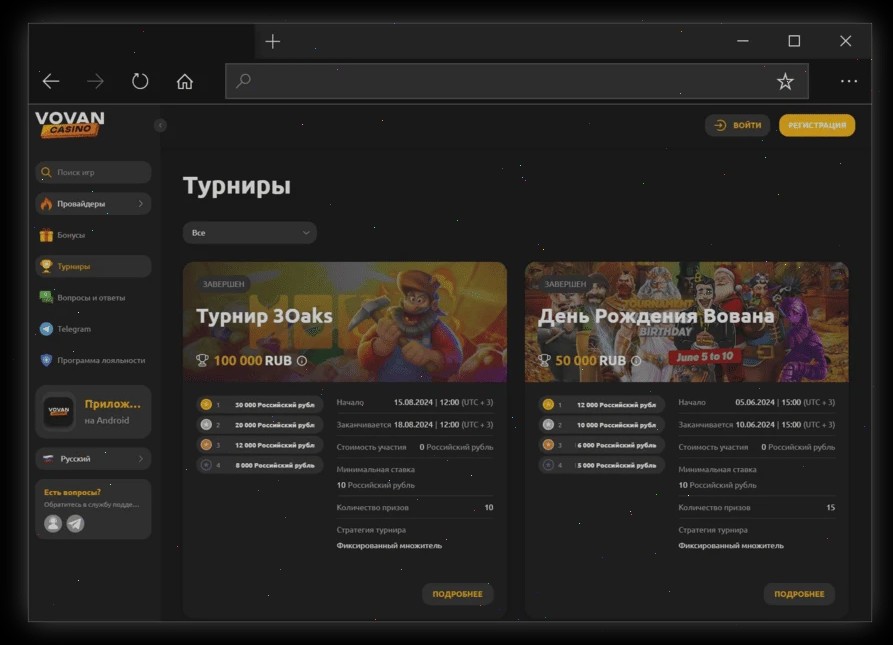Open a new tab with the plus icon

click(x=273, y=42)
